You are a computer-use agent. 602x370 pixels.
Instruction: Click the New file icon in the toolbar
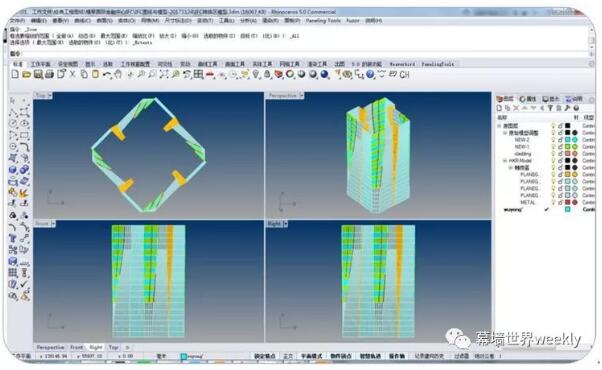[15, 74]
